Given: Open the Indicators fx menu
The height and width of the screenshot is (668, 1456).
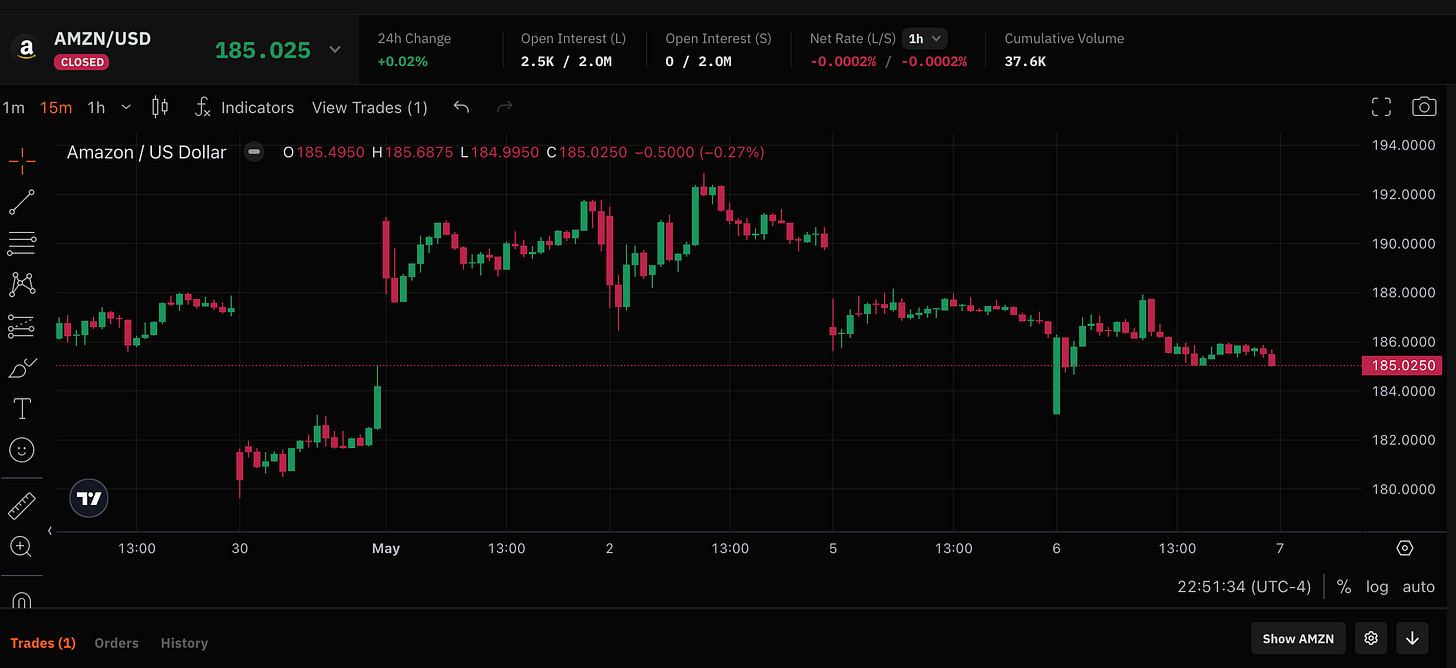Looking at the screenshot, I should (x=244, y=107).
